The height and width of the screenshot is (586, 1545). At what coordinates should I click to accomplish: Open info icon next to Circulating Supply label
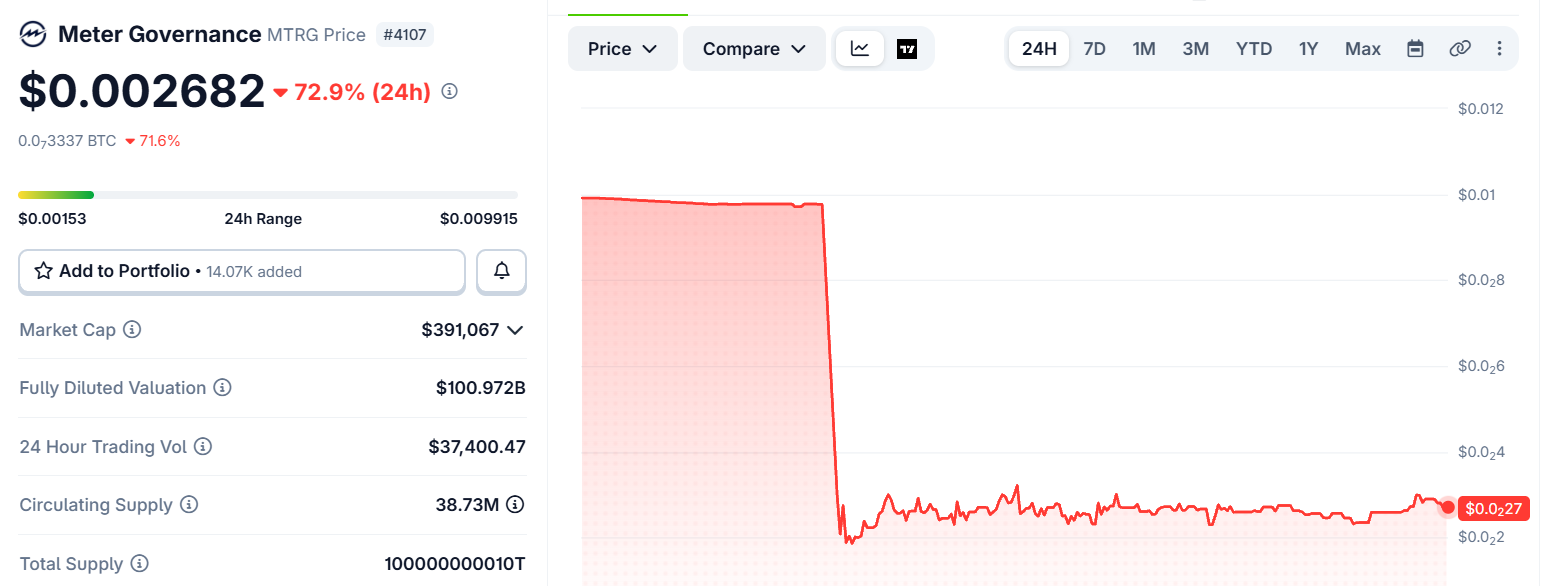click(189, 505)
